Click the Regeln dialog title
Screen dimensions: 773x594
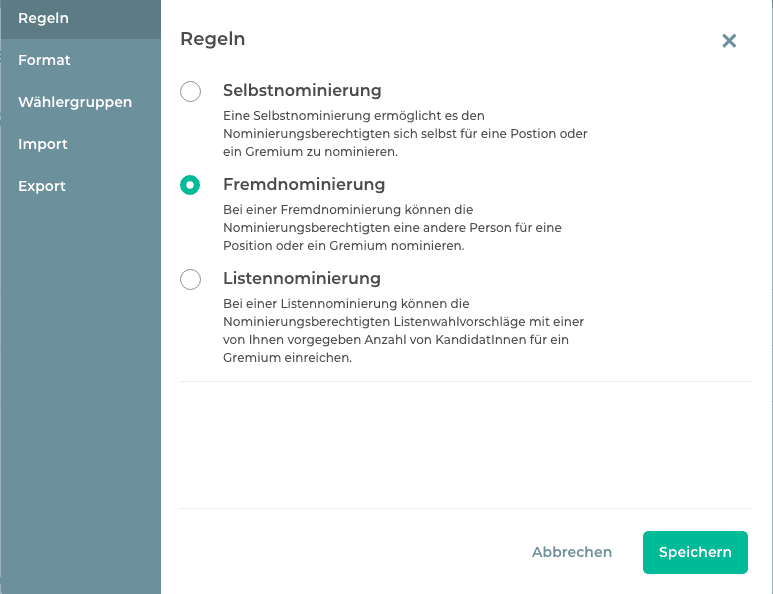click(x=212, y=39)
